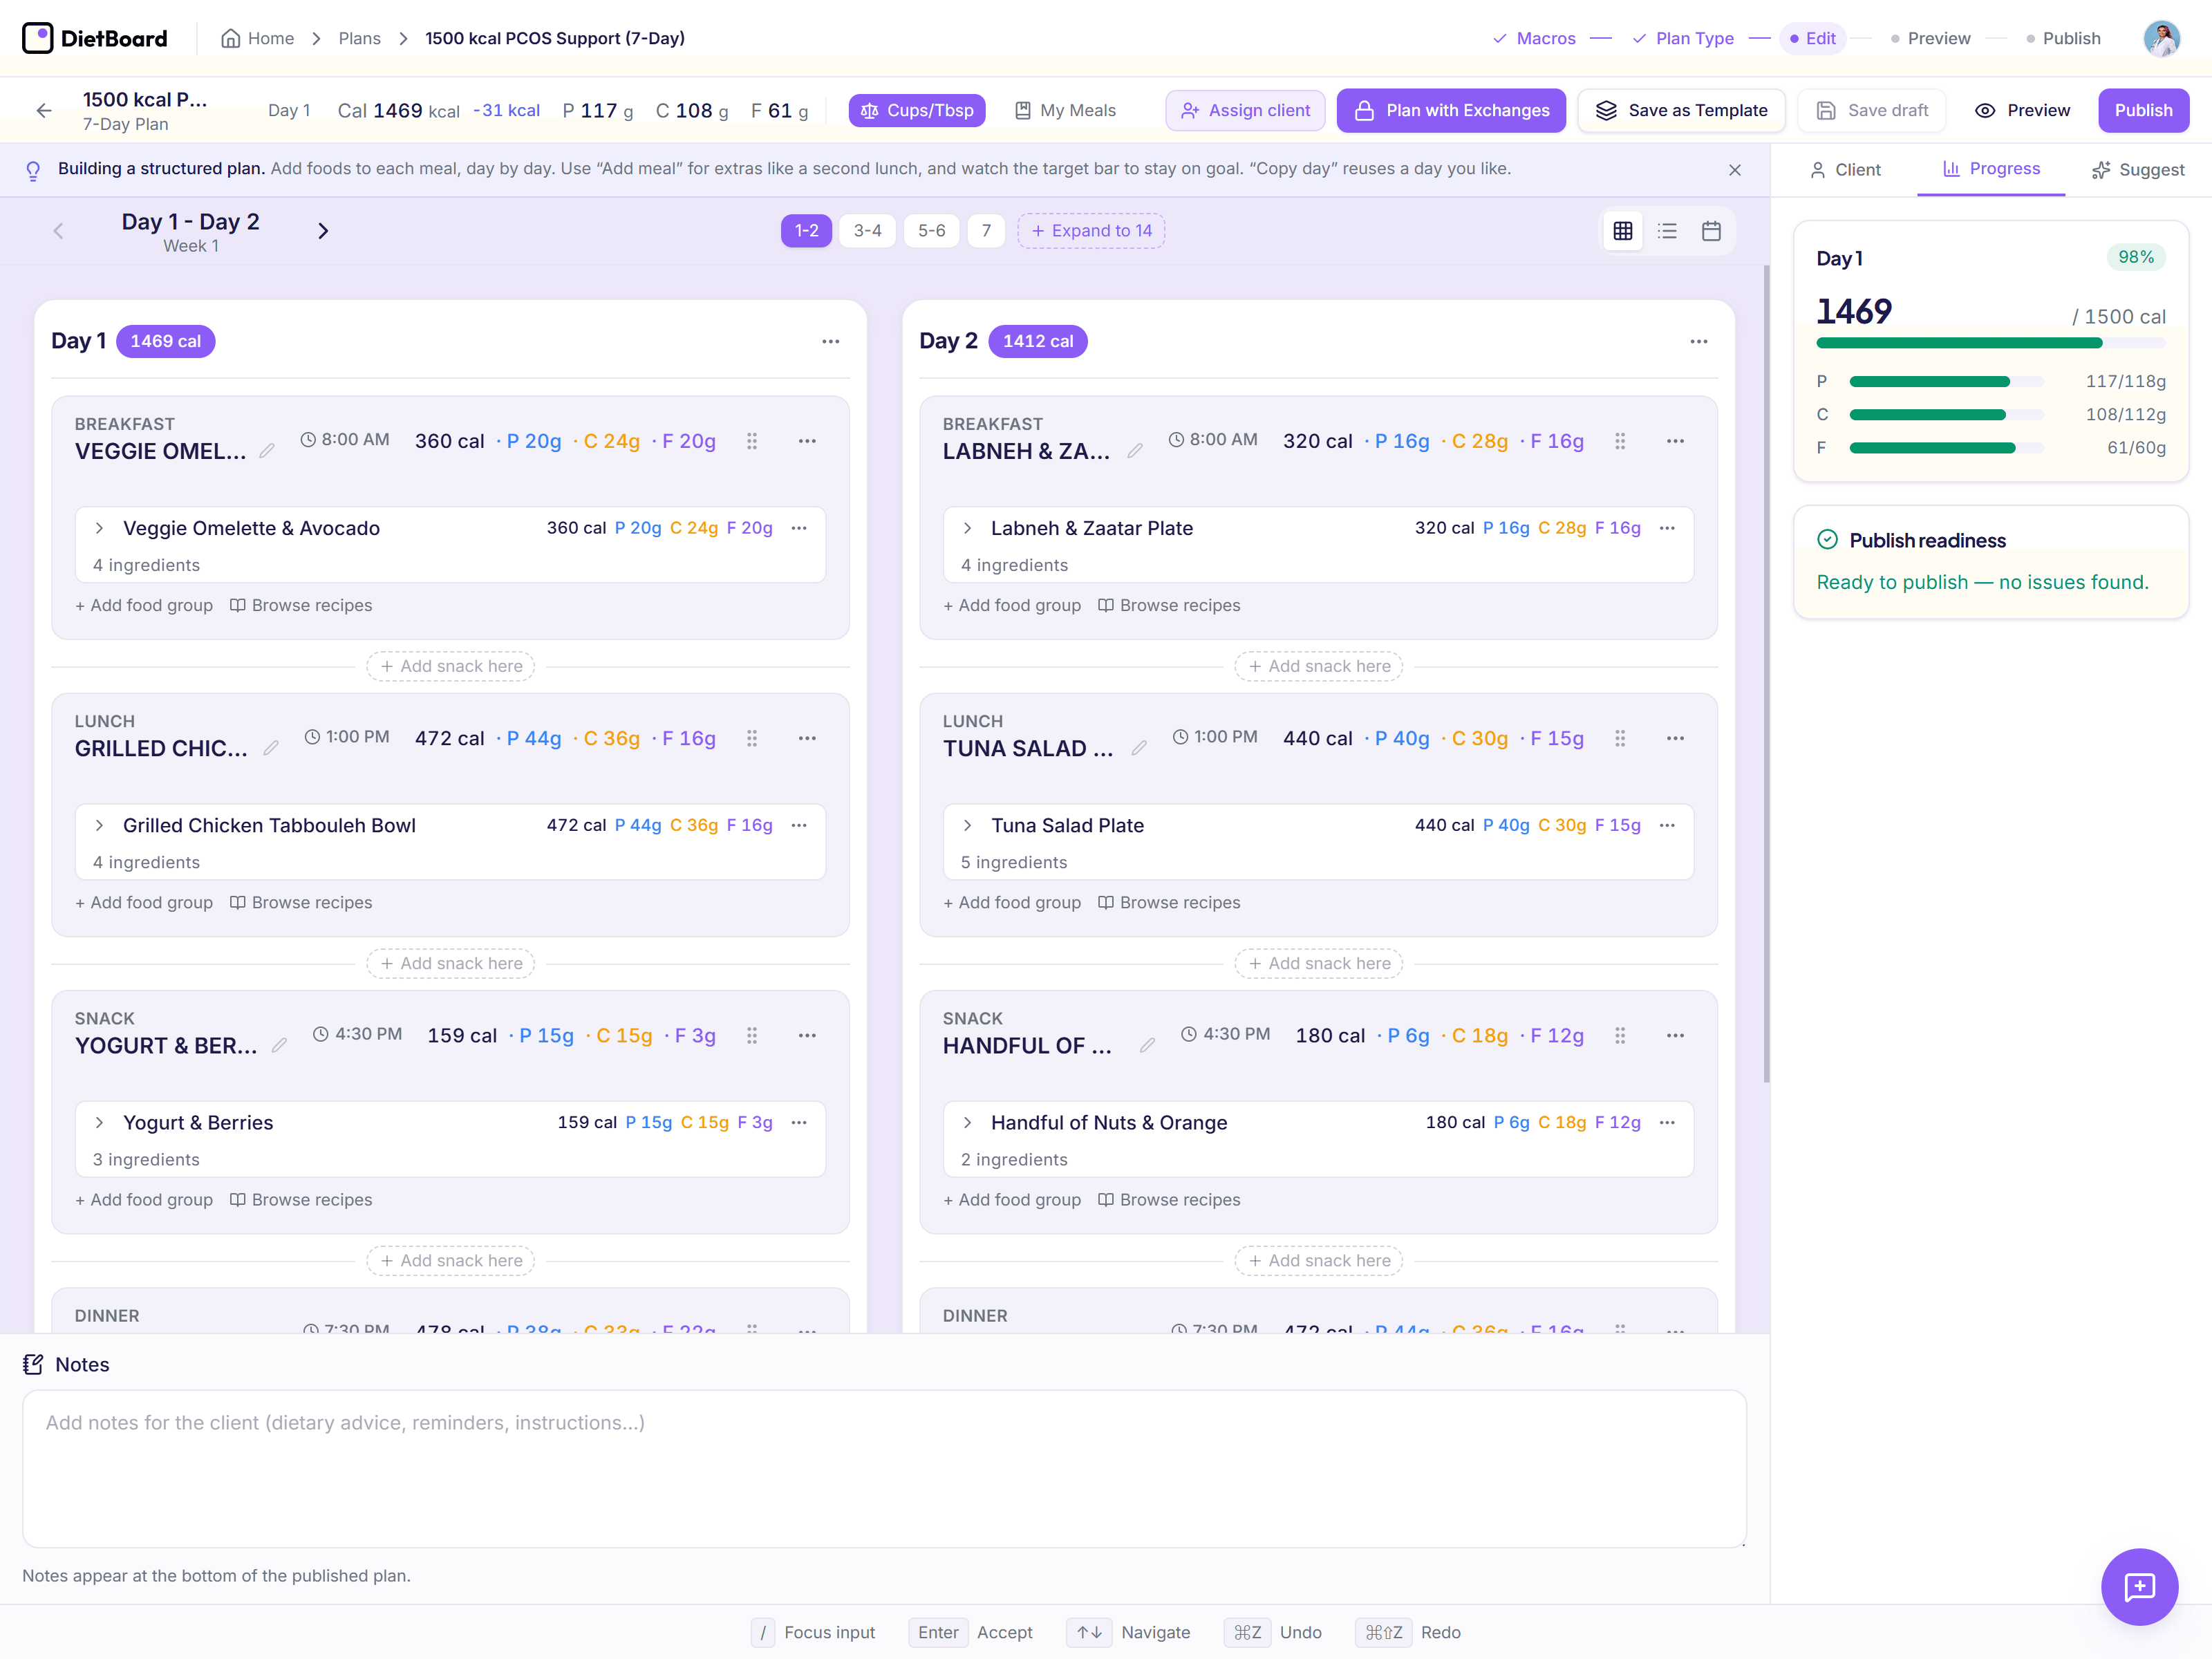2212x1659 pixels.
Task: Go to Plan Type step
Action: (x=1683, y=39)
